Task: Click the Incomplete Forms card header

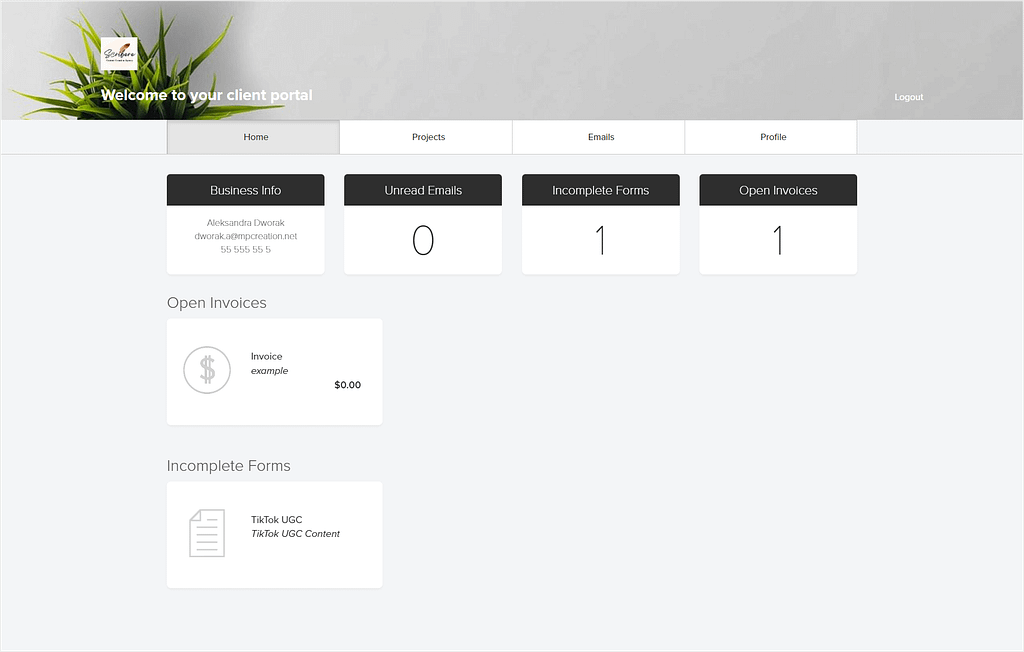Action: point(601,190)
